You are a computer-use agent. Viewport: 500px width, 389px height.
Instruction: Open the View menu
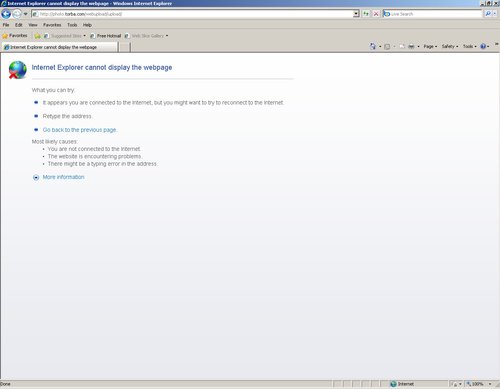(x=33, y=25)
